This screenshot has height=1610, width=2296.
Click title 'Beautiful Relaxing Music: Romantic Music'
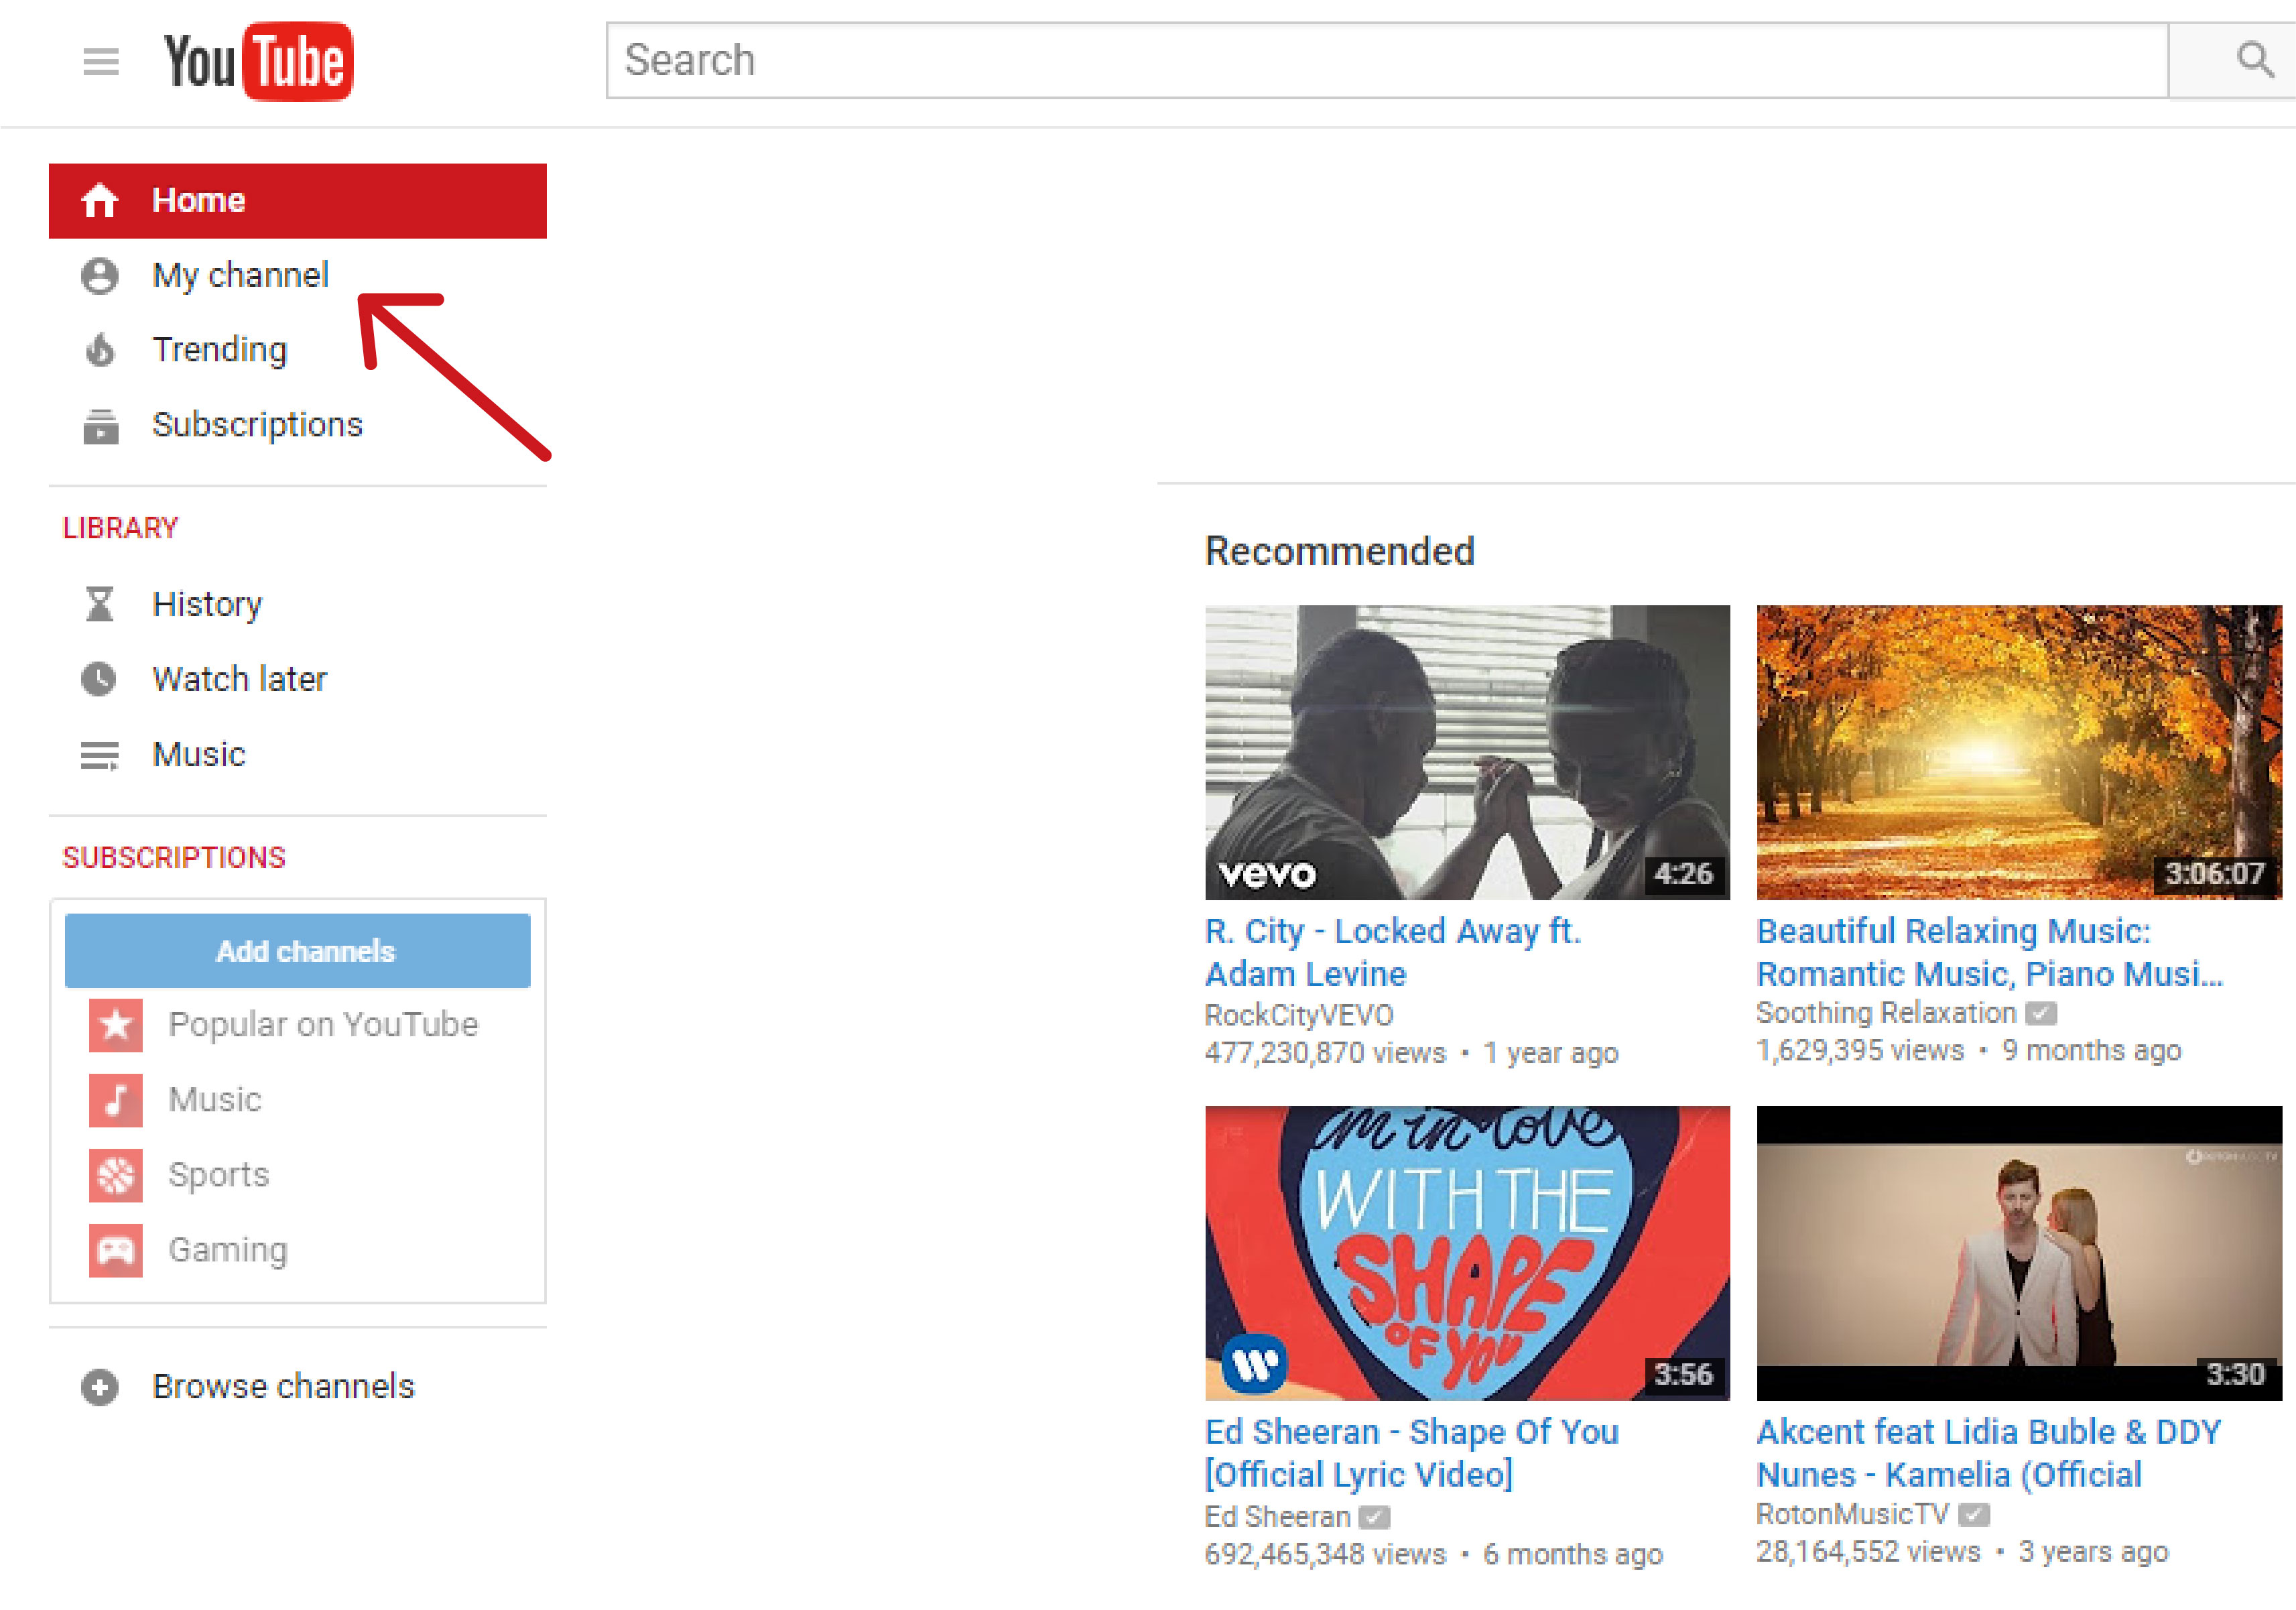point(1990,952)
